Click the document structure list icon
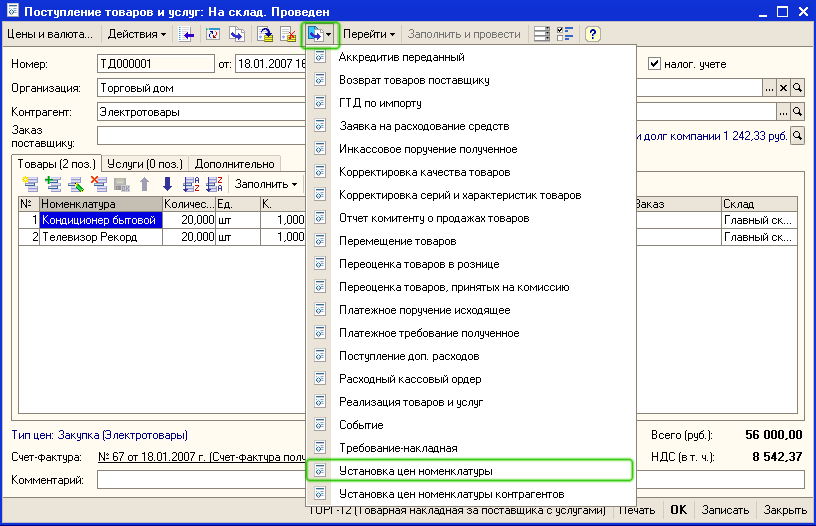The width and height of the screenshot is (816, 526). point(542,34)
